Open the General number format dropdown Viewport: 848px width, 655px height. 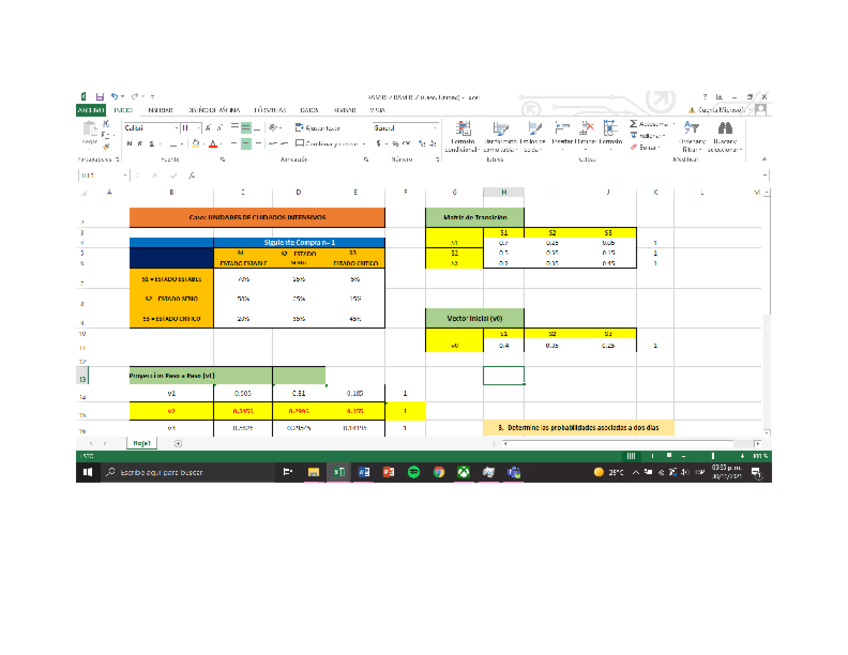[435, 128]
